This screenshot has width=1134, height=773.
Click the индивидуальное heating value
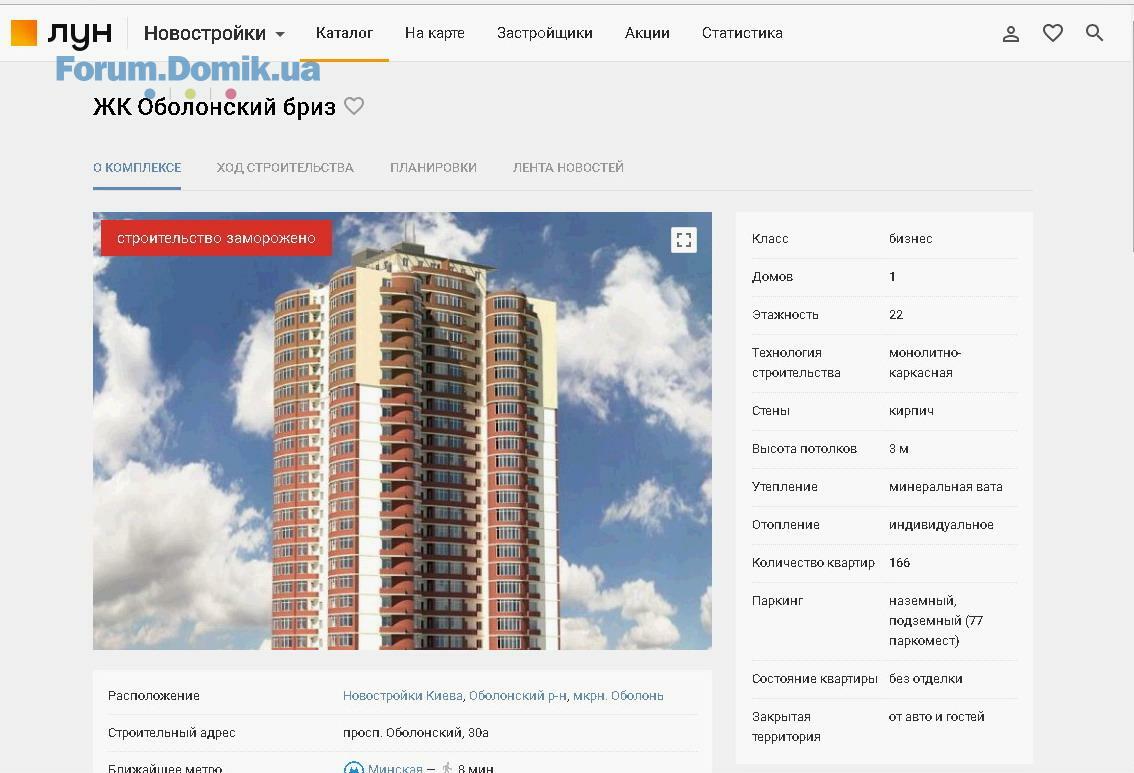coord(941,525)
